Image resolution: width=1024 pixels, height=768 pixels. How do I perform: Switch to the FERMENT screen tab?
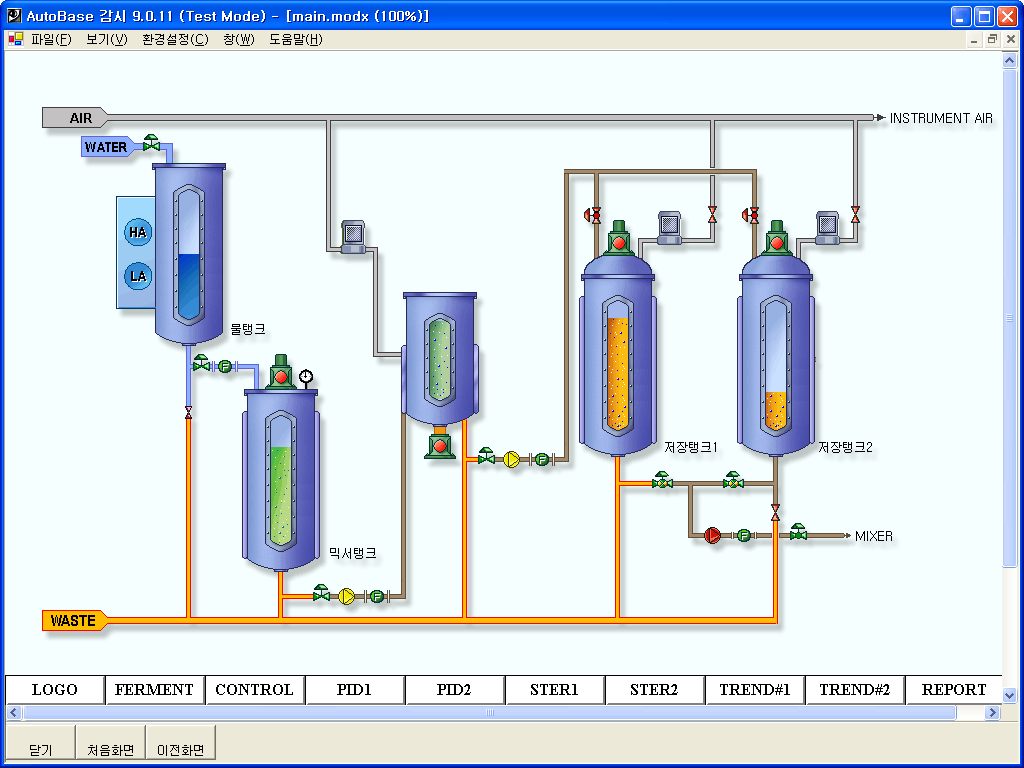pyautogui.click(x=154, y=689)
